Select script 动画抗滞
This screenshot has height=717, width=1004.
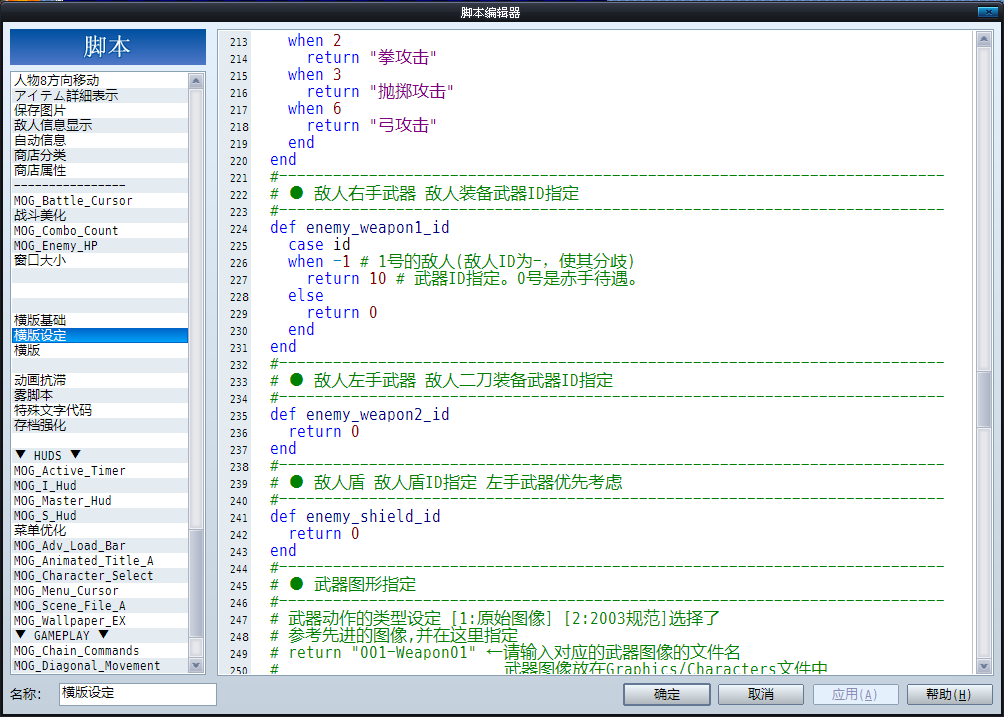pos(100,380)
